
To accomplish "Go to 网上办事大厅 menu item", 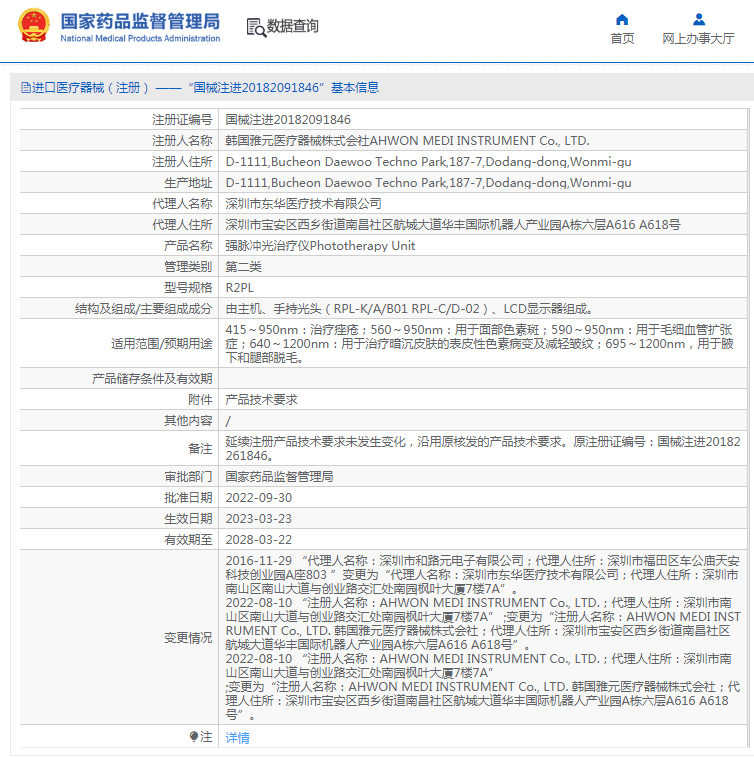I will tap(698, 39).
